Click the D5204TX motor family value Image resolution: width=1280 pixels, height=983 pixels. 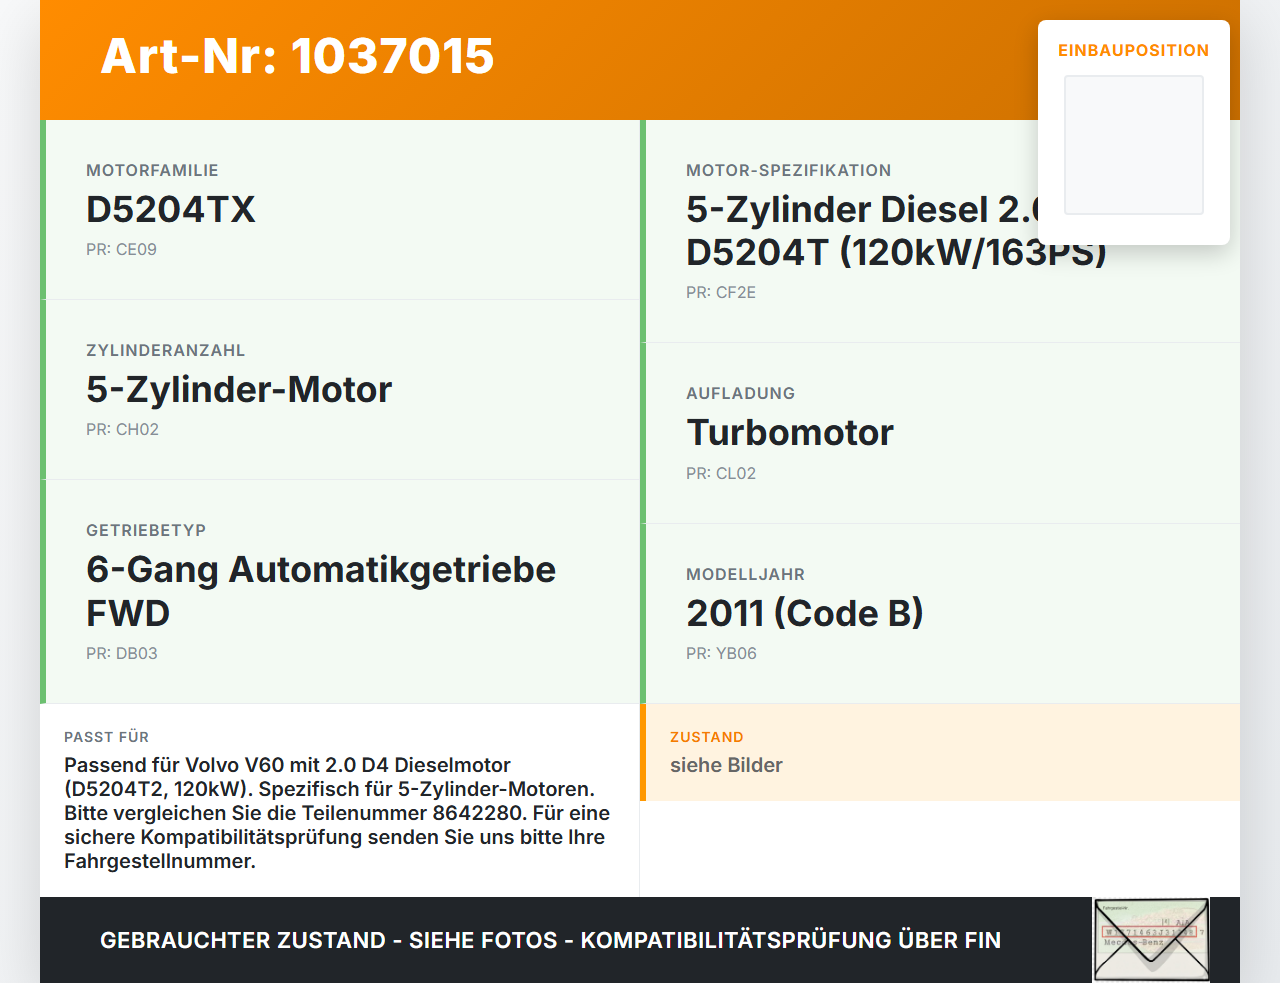tap(171, 209)
